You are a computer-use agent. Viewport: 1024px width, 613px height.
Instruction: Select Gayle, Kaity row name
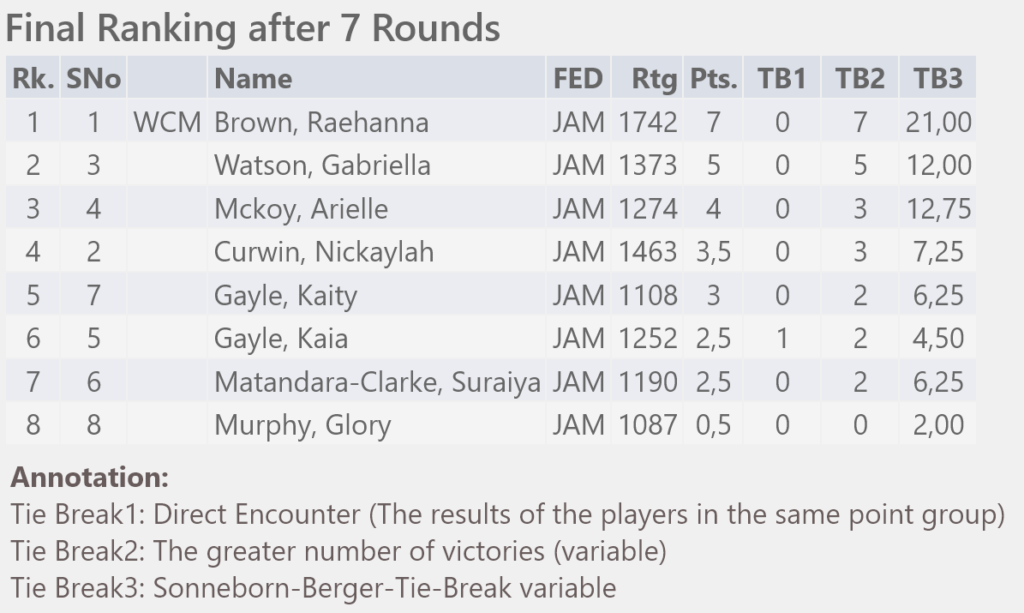pos(285,296)
